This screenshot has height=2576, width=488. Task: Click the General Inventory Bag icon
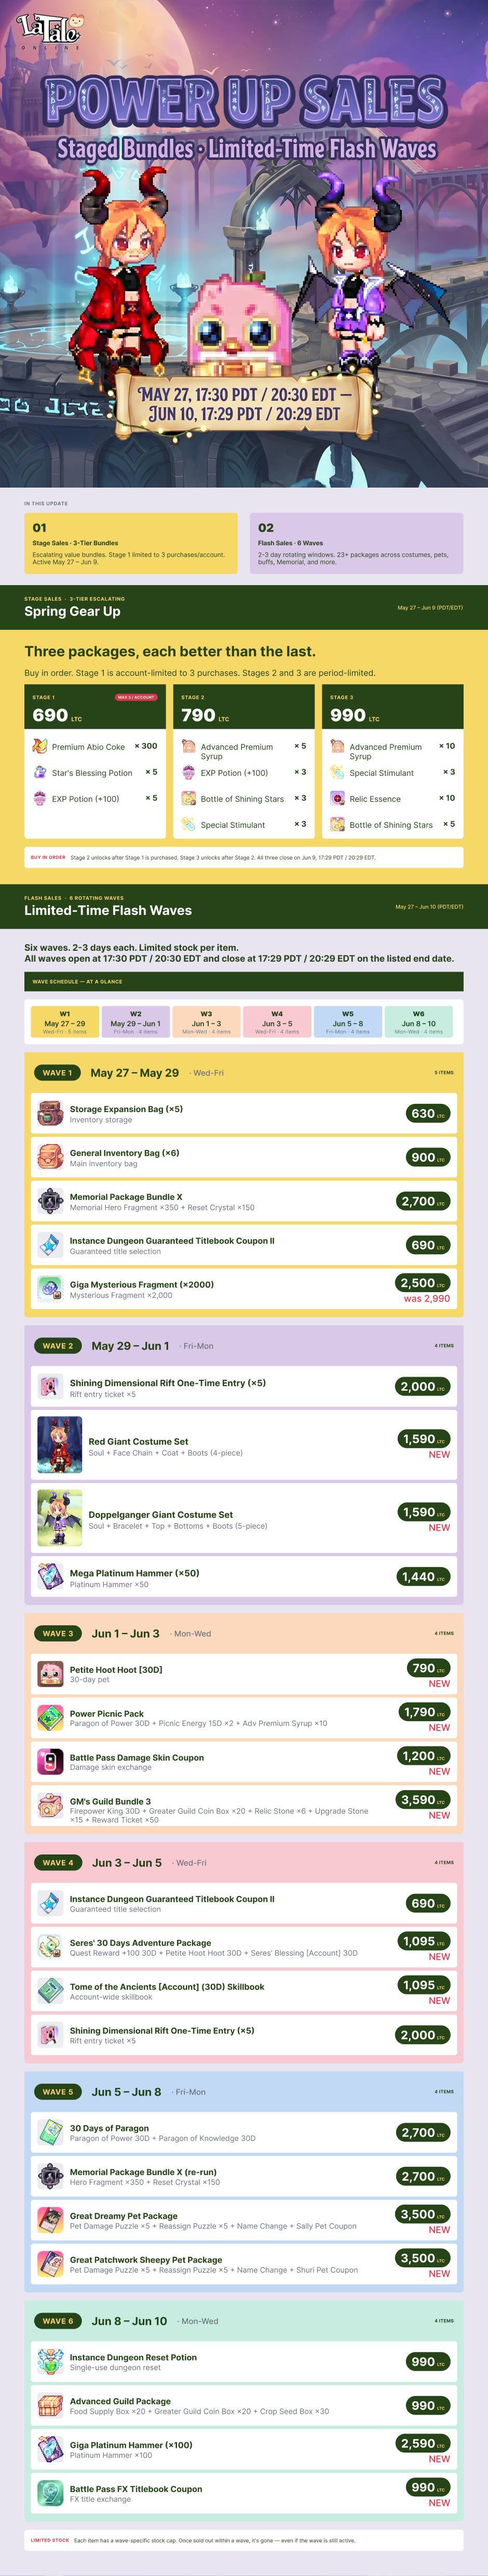(x=50, y=1157)
